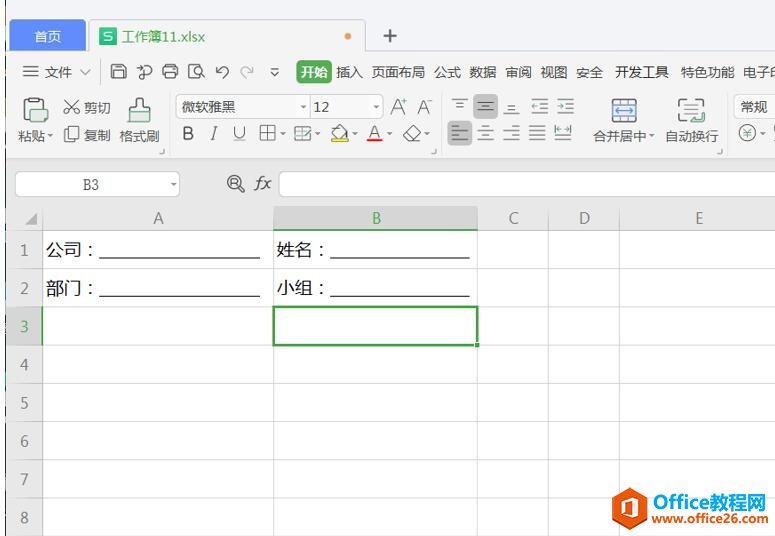Expand the fill color dropdown arrow
The width and height of the screenshot is (775, 536).
coord(355,134)
